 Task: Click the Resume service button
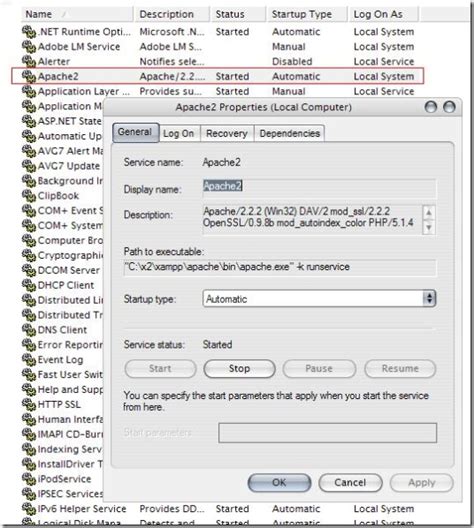(400, 368)
